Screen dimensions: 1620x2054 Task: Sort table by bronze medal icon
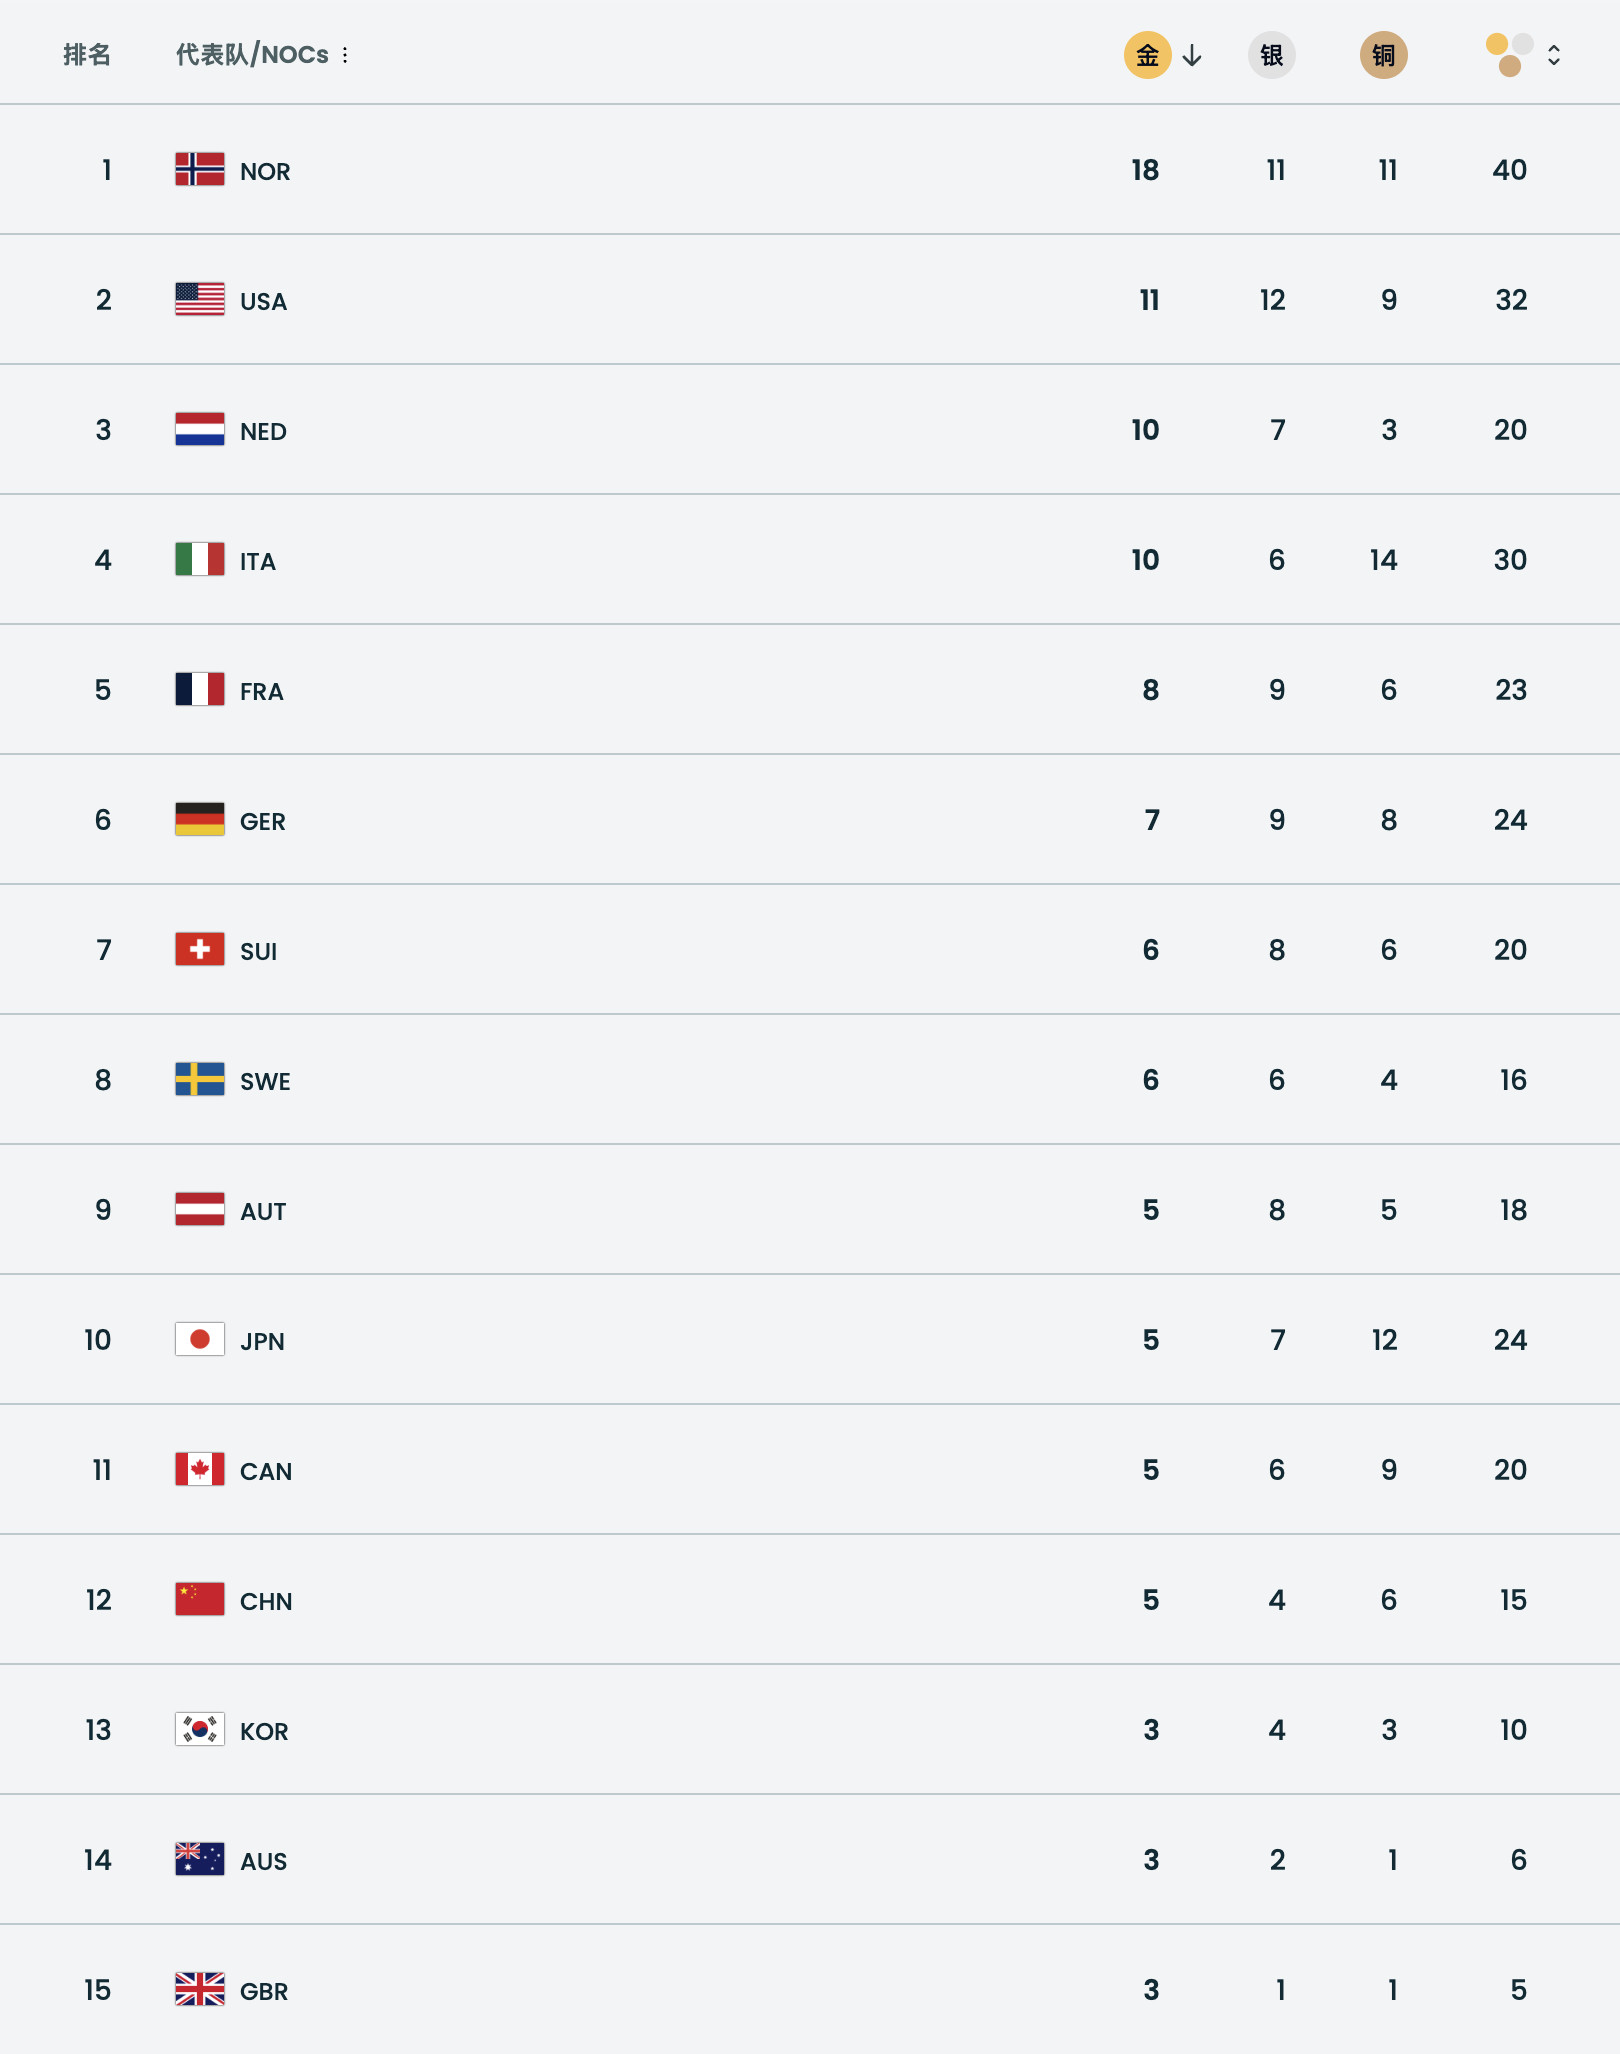tap(1383, 55)
